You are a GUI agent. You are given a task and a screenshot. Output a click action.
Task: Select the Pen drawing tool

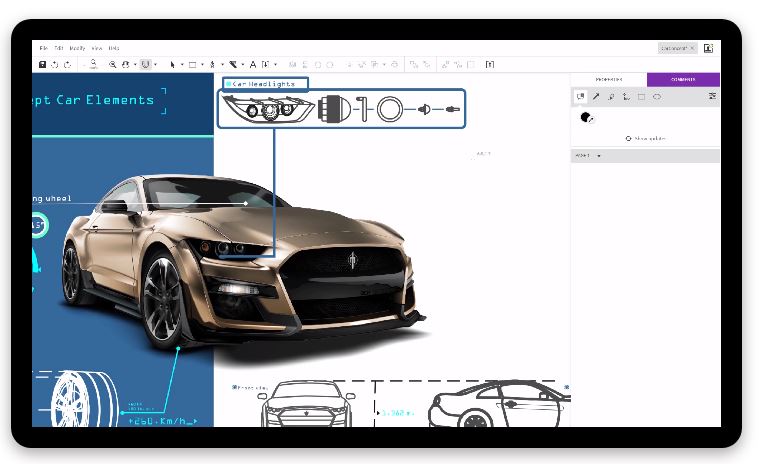coord(213,64)
